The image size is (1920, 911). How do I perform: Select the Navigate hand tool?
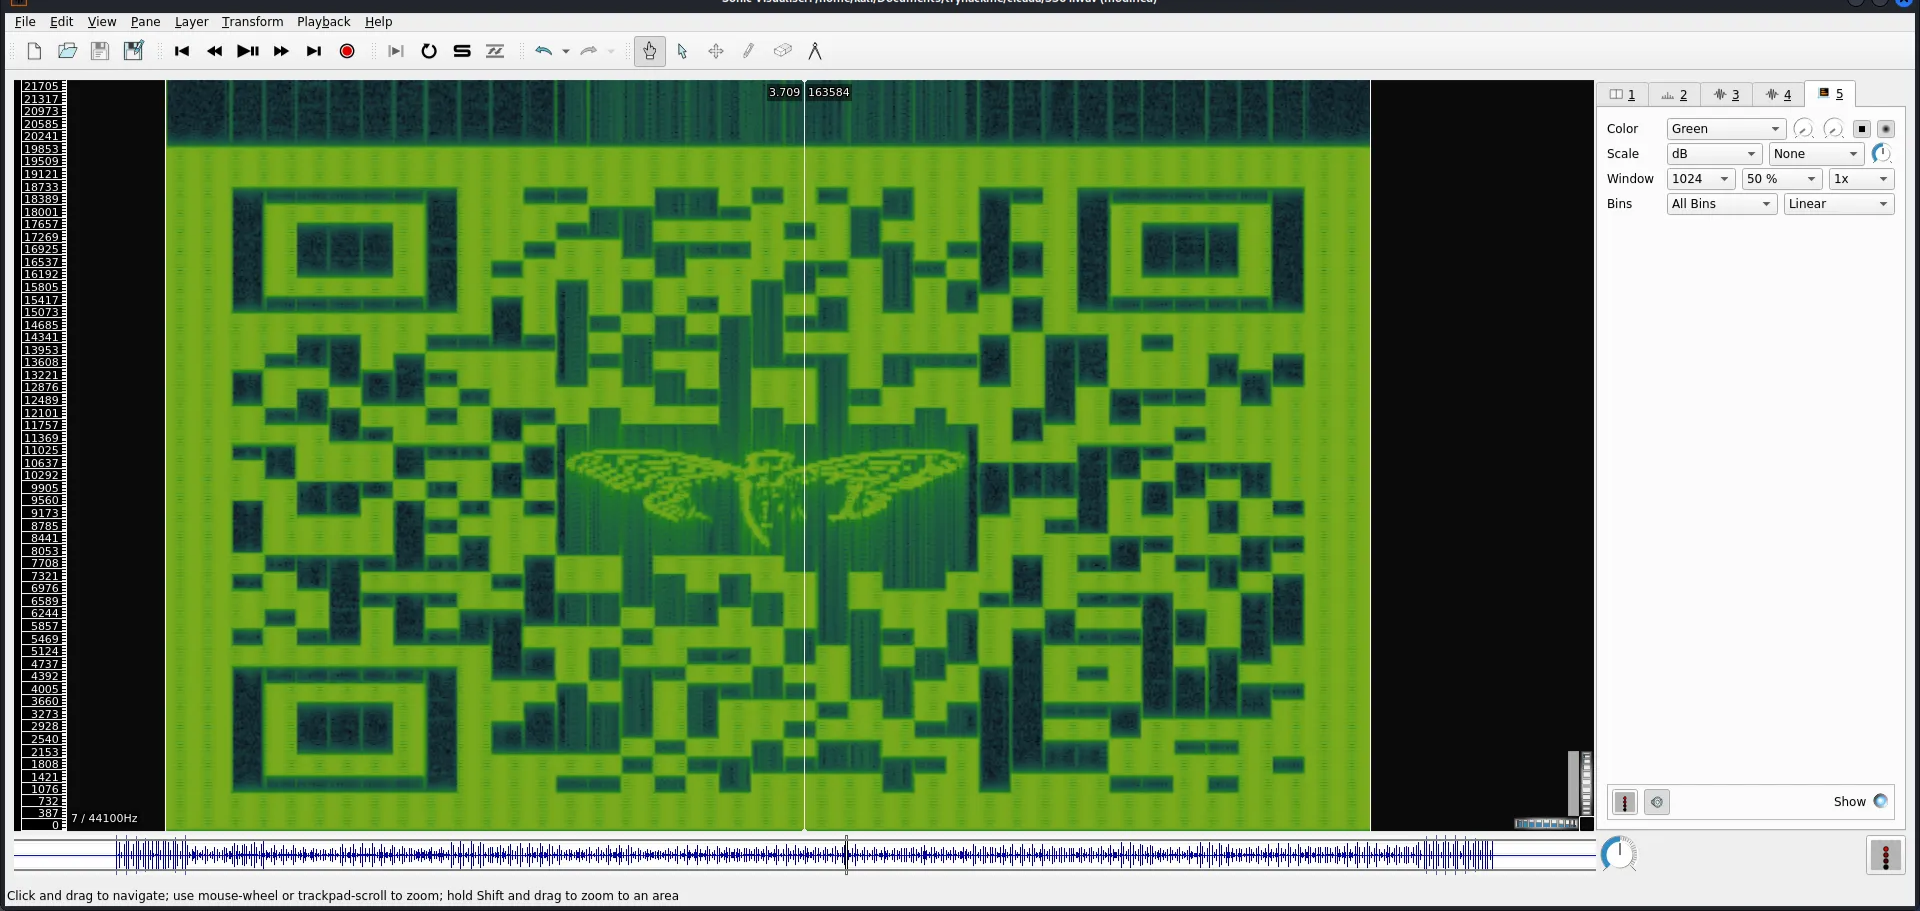click(650, 51)
